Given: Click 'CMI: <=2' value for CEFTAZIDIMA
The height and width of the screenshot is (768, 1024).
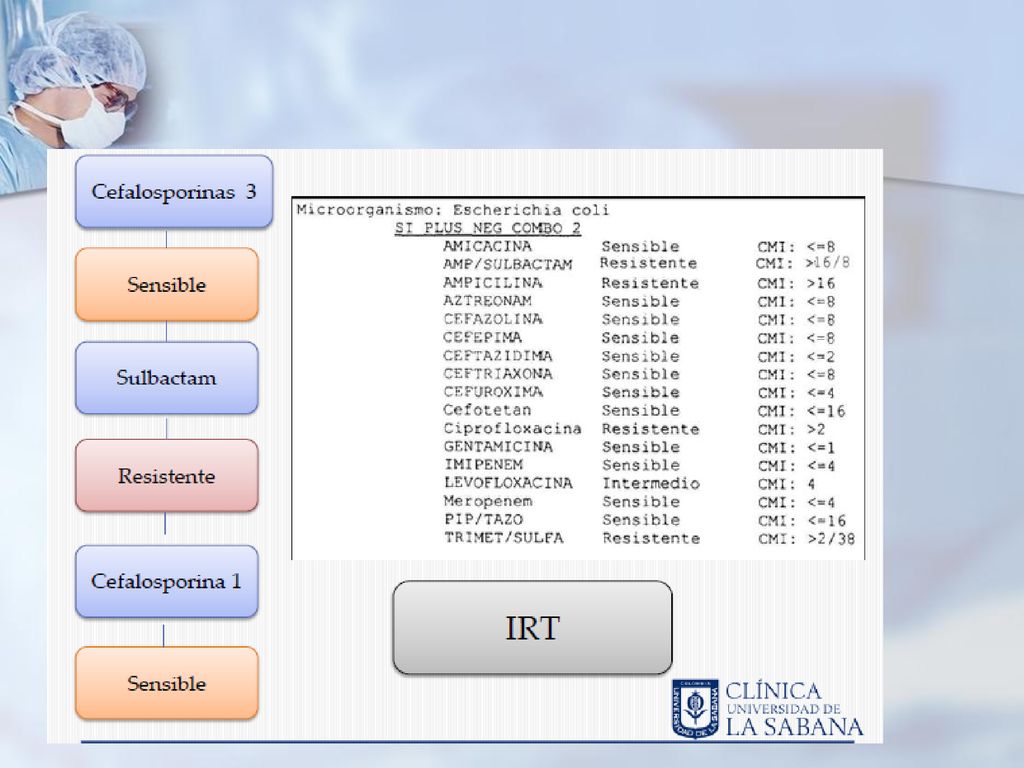Looking at the screenshot, I should tap(796, 357).
